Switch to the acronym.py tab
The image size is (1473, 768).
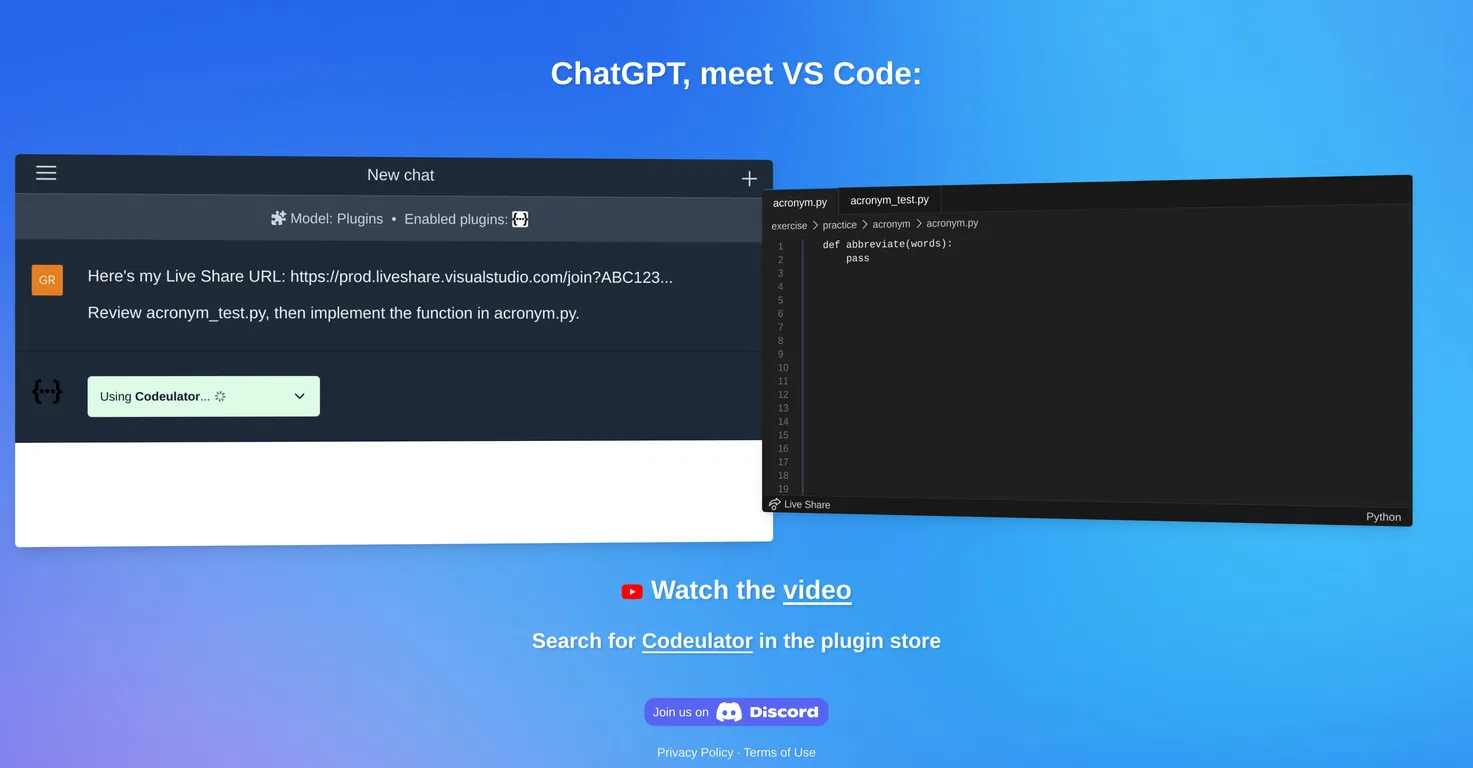(800, 202)
